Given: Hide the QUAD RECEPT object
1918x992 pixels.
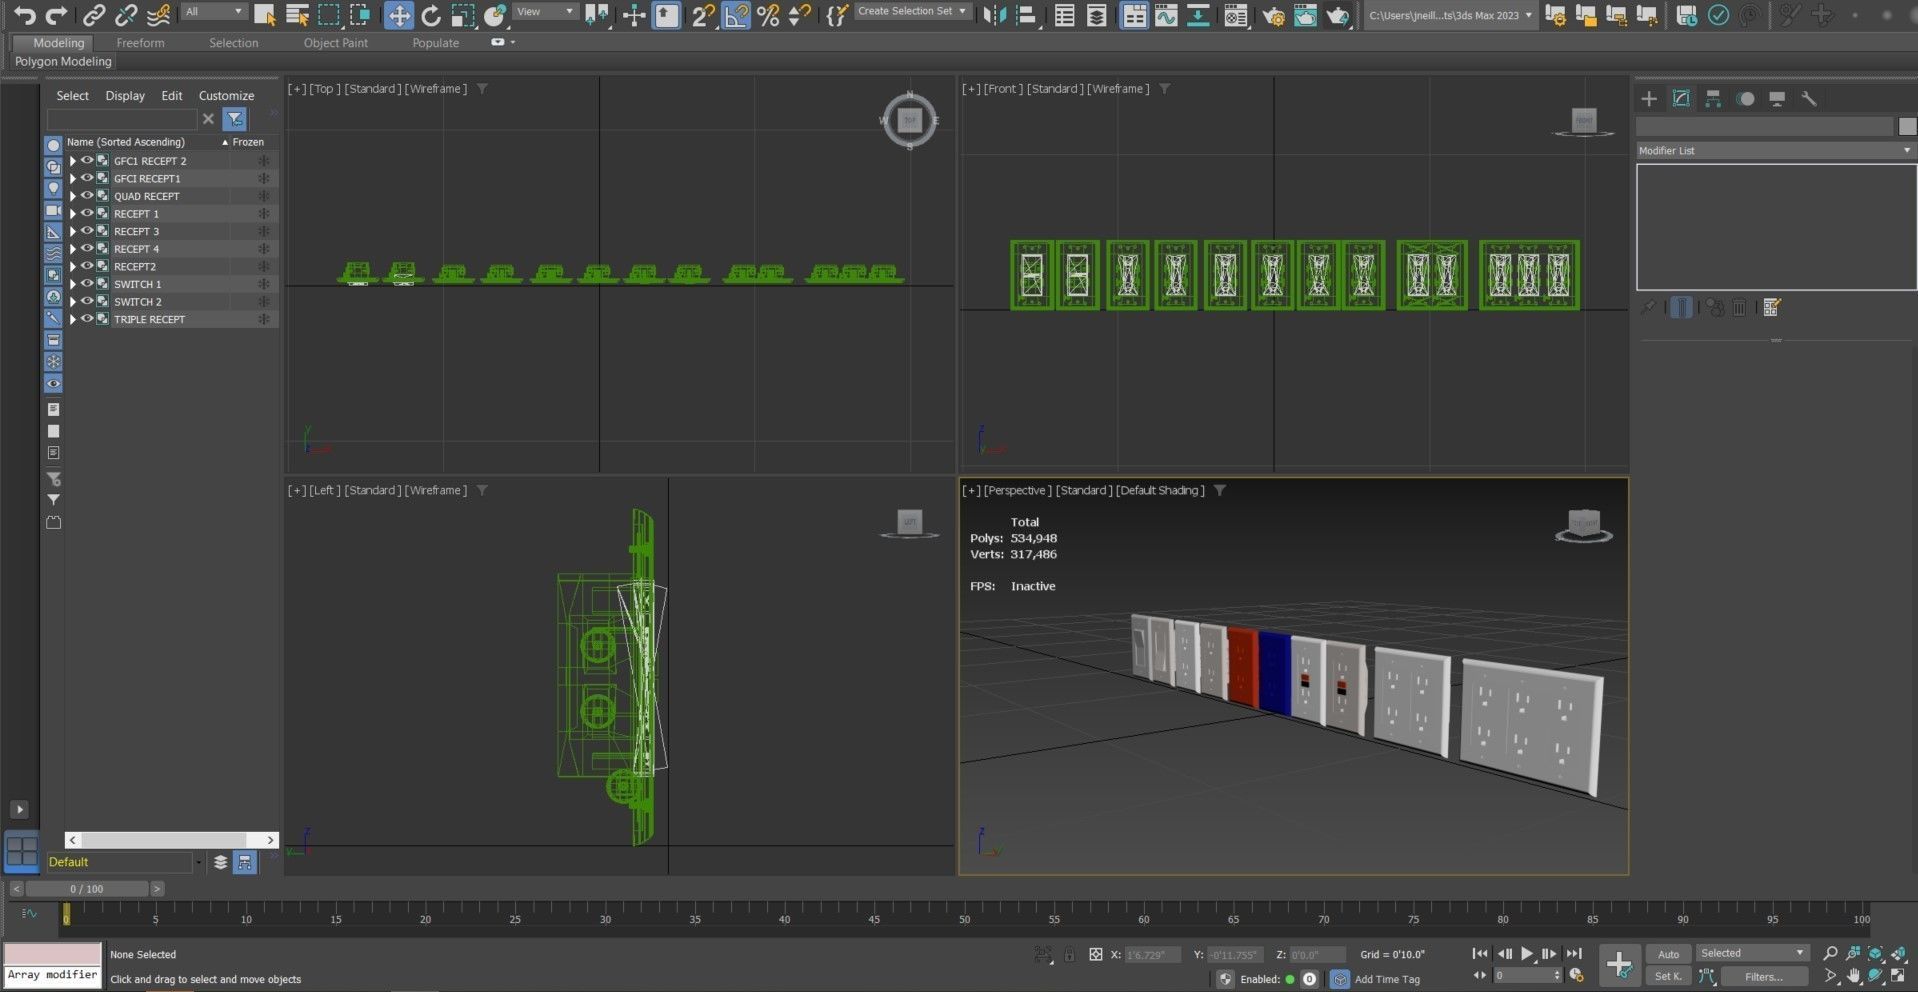Looking at the screenshot, I should pyautogui.click(x=87, y=195).
